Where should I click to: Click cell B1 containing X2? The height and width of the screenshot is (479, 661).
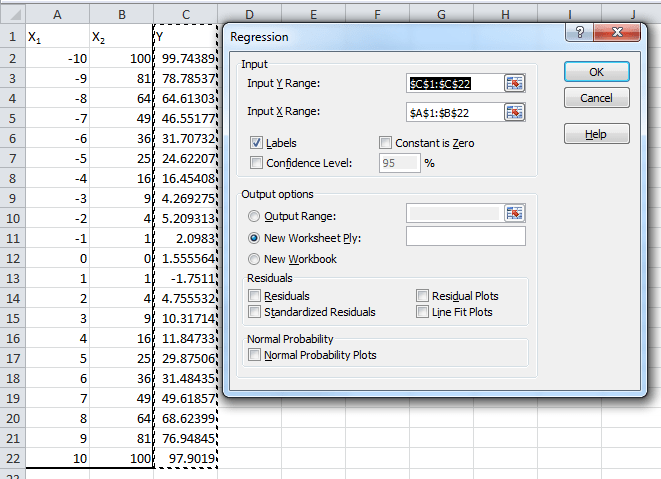click(121, 37)
